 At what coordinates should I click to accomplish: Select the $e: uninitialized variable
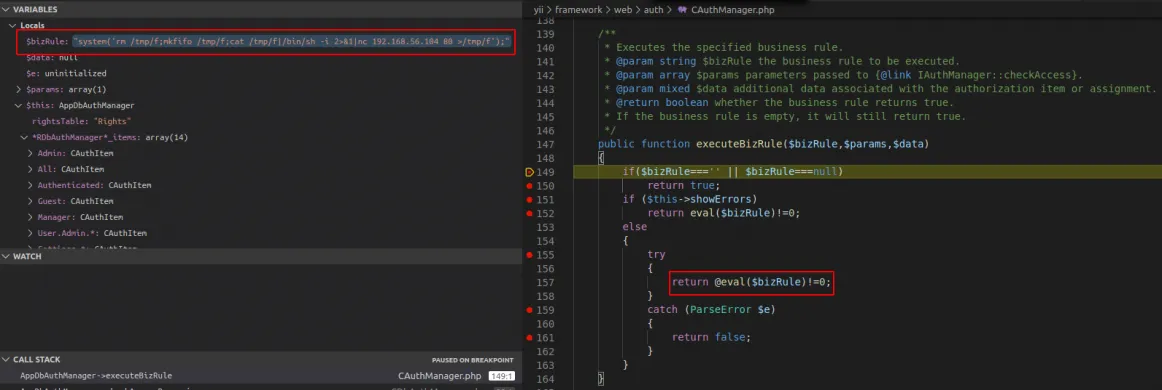click(66, 73)
